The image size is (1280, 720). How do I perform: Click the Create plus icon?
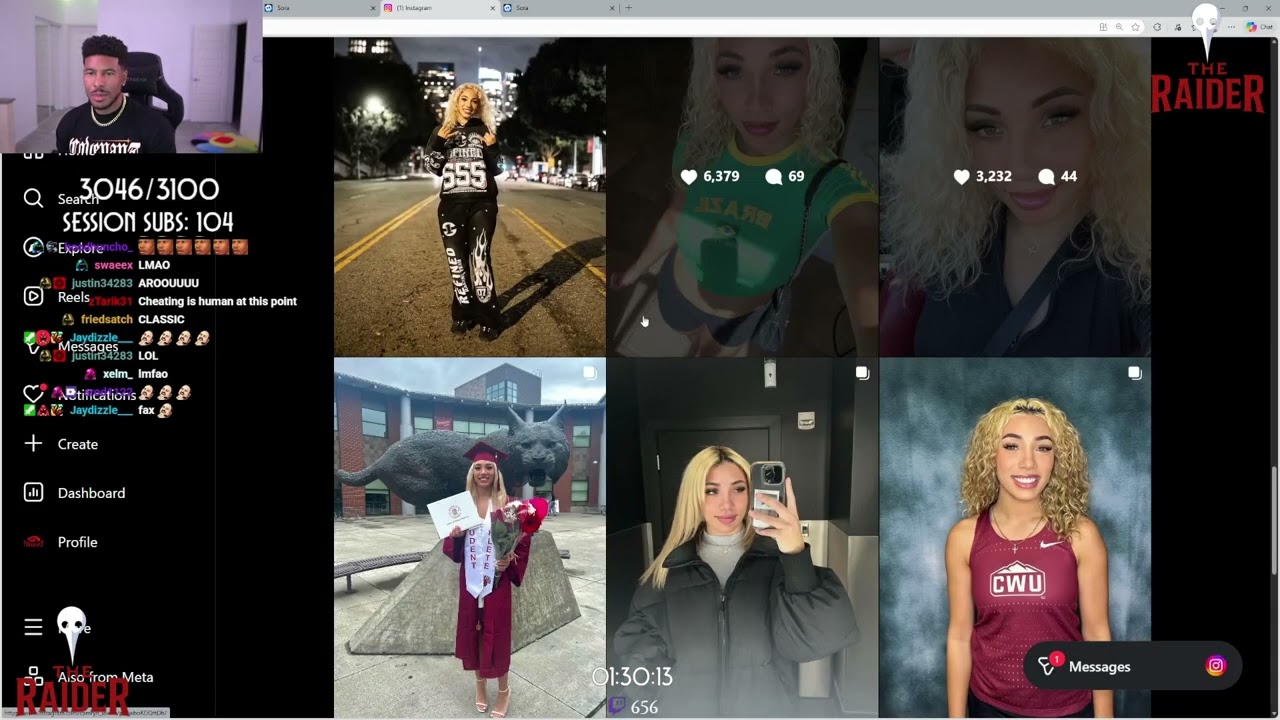33,443
